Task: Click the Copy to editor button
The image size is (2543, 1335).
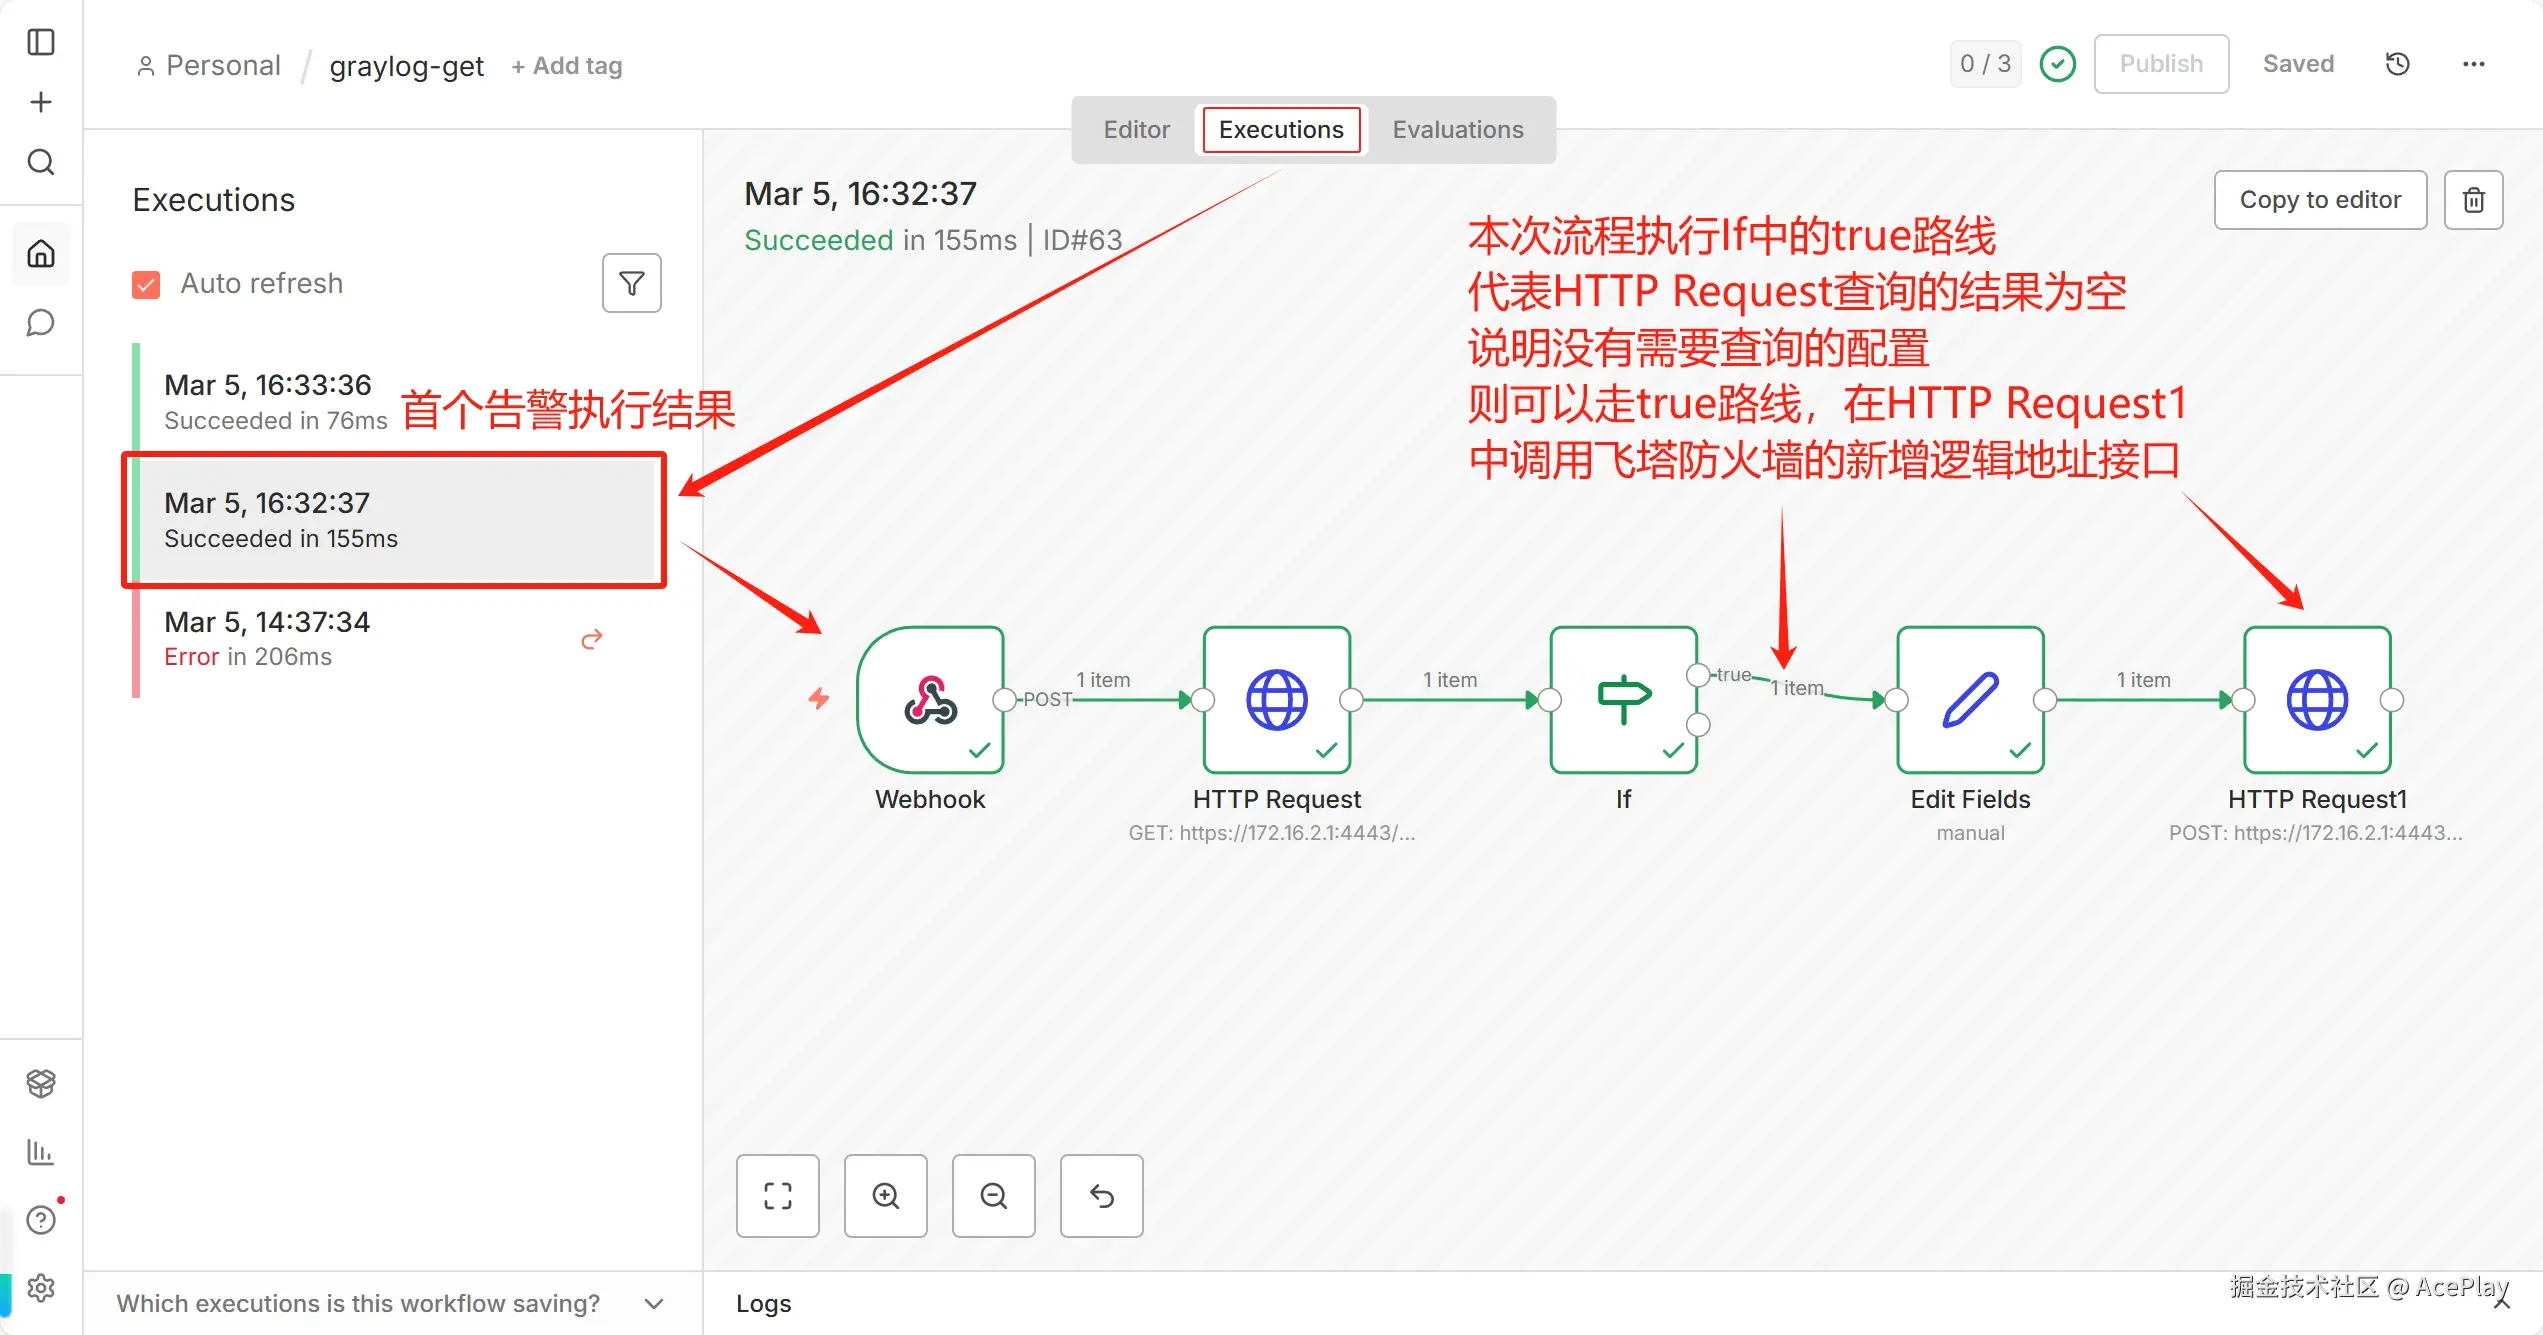Action: (x=2319, y=200)
